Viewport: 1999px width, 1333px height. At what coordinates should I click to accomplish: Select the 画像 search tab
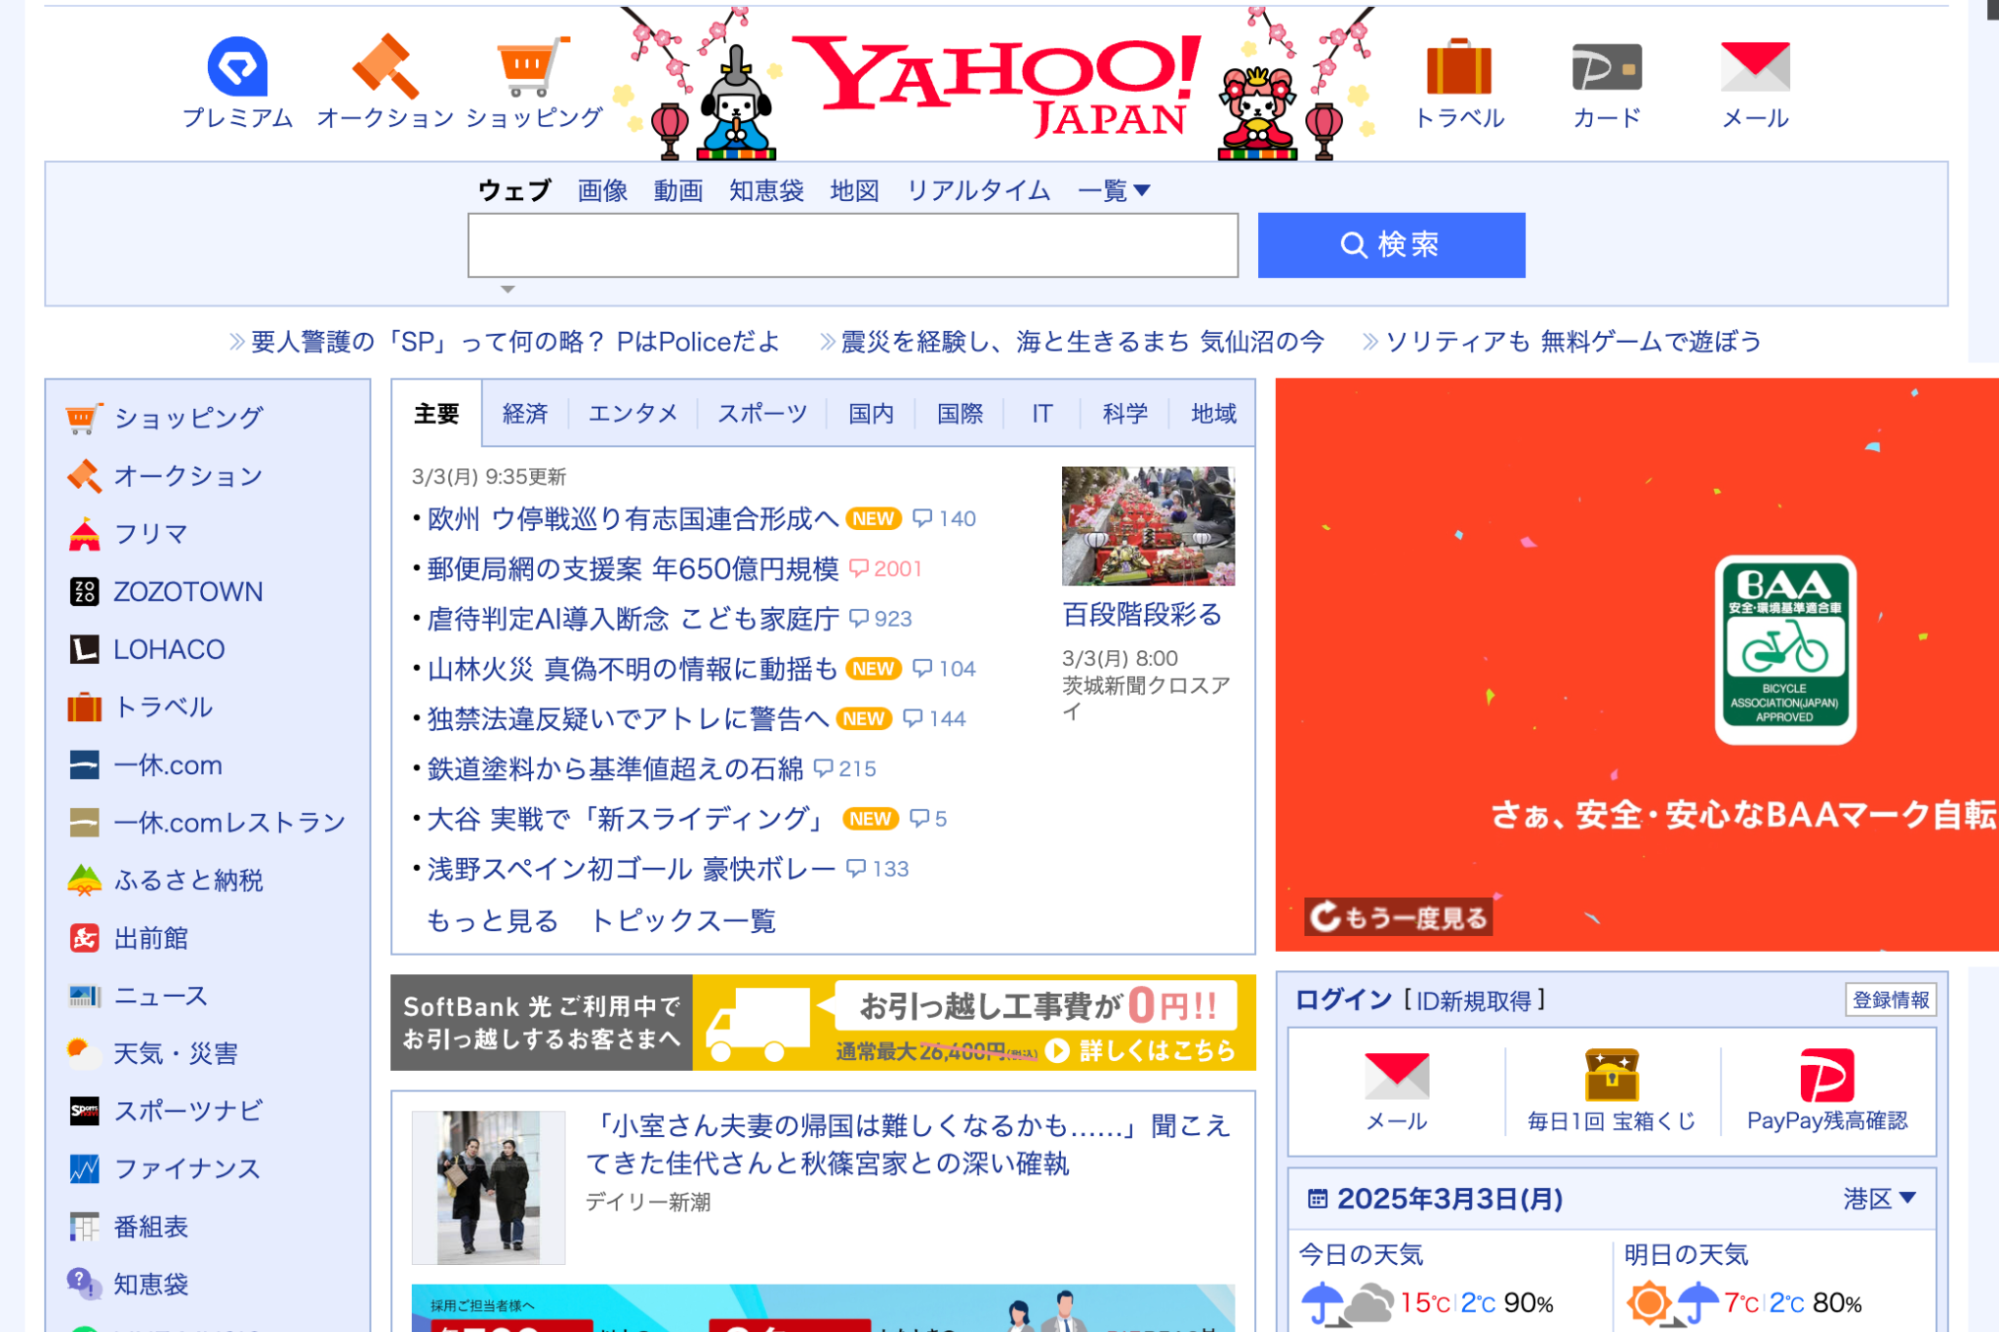pyautogui.click(x=602, y=190)
